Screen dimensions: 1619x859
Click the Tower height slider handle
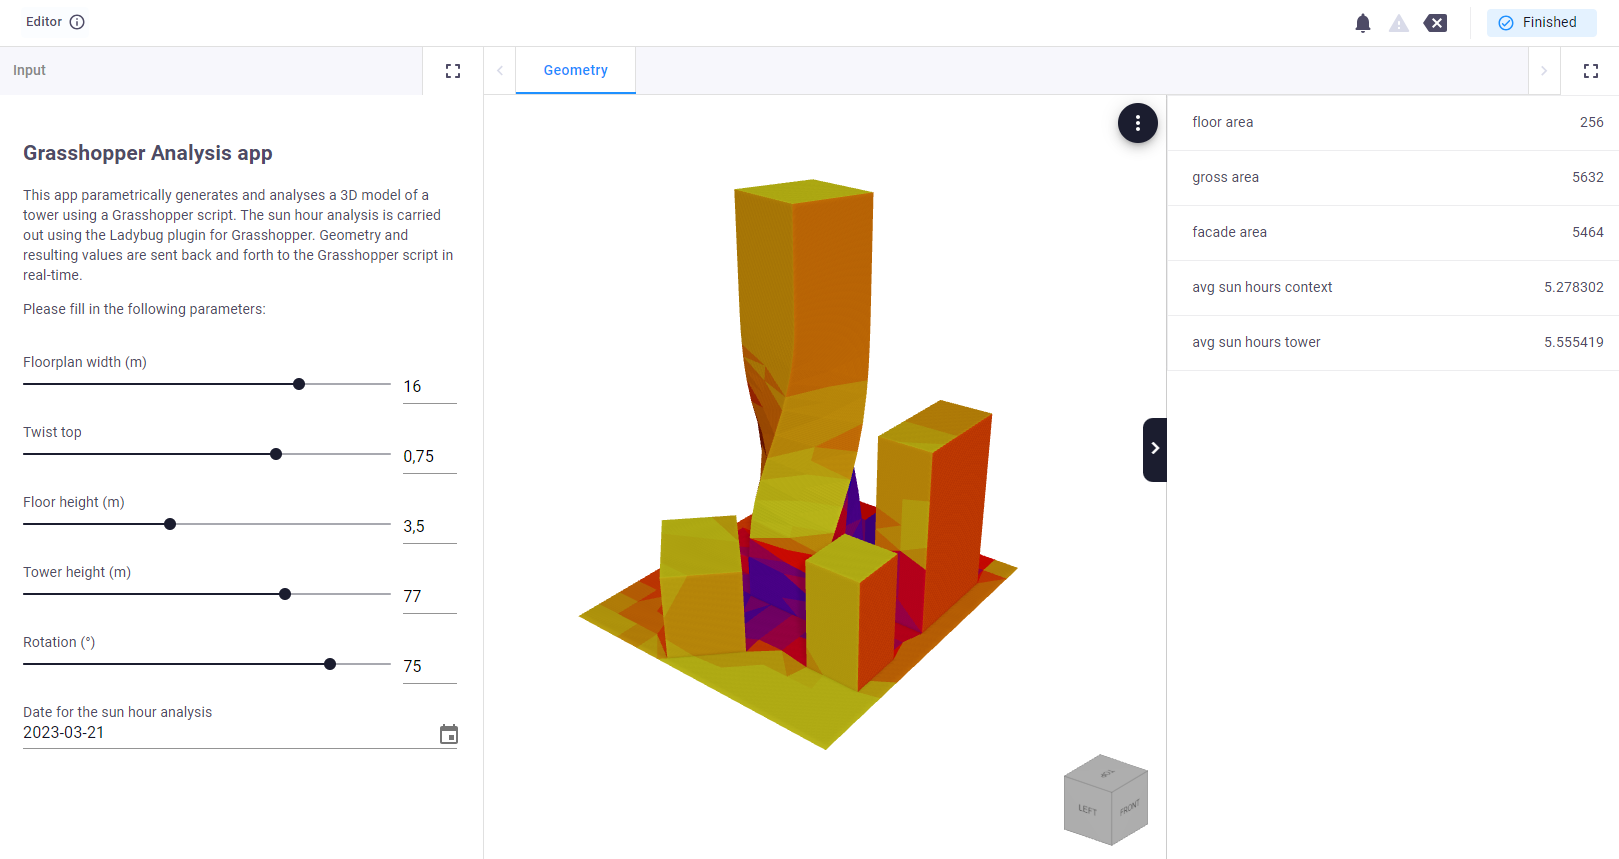285,594
